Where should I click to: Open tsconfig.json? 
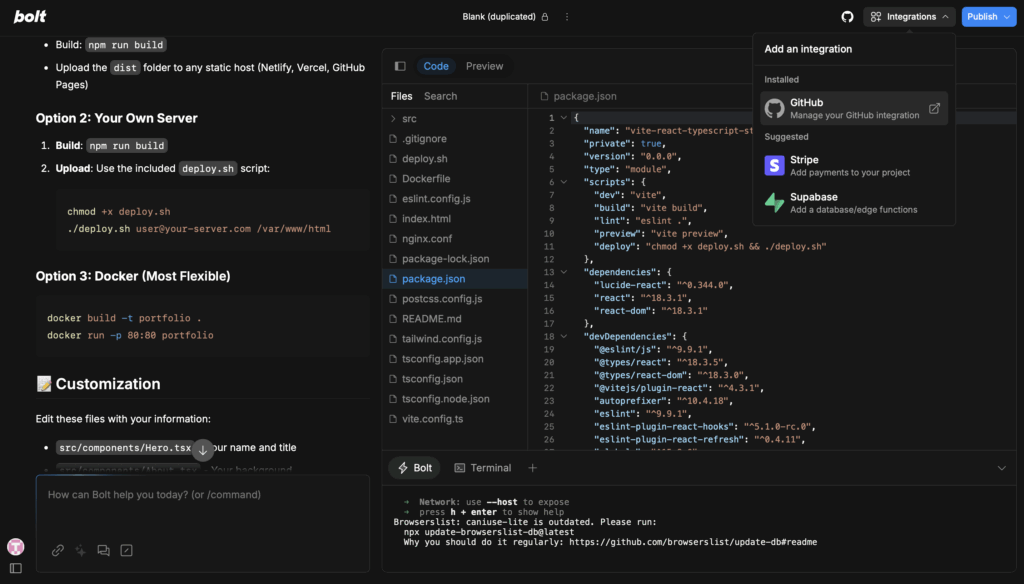point(455,379)
